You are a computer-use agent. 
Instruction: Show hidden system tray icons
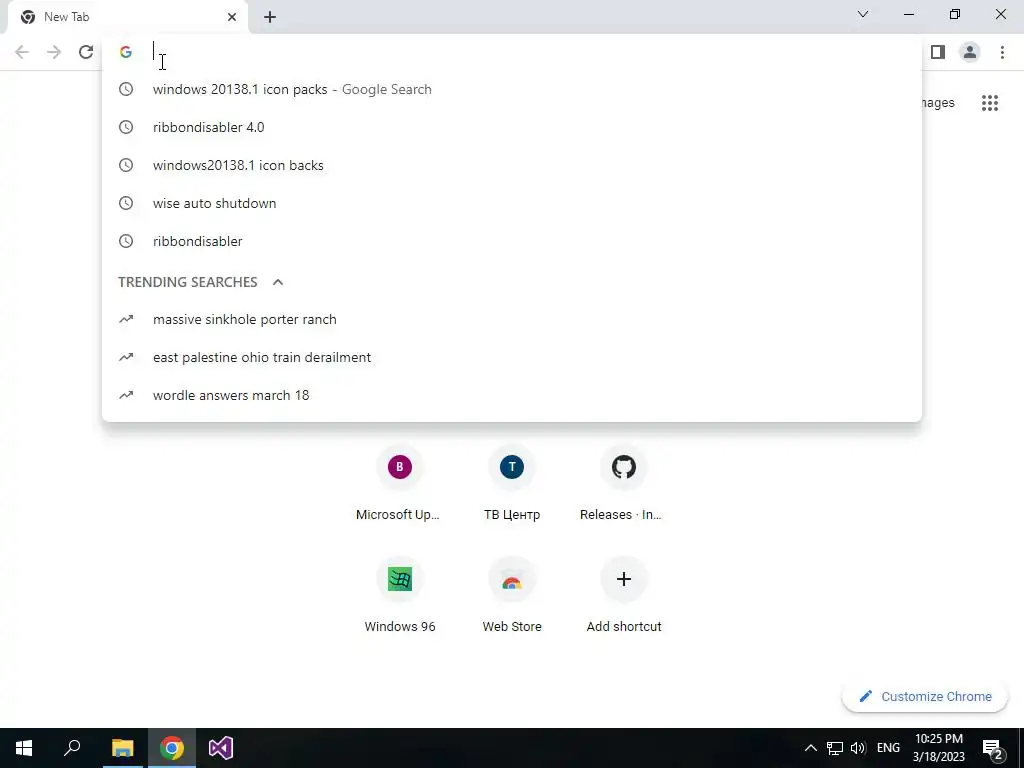(x=810, y=748)
